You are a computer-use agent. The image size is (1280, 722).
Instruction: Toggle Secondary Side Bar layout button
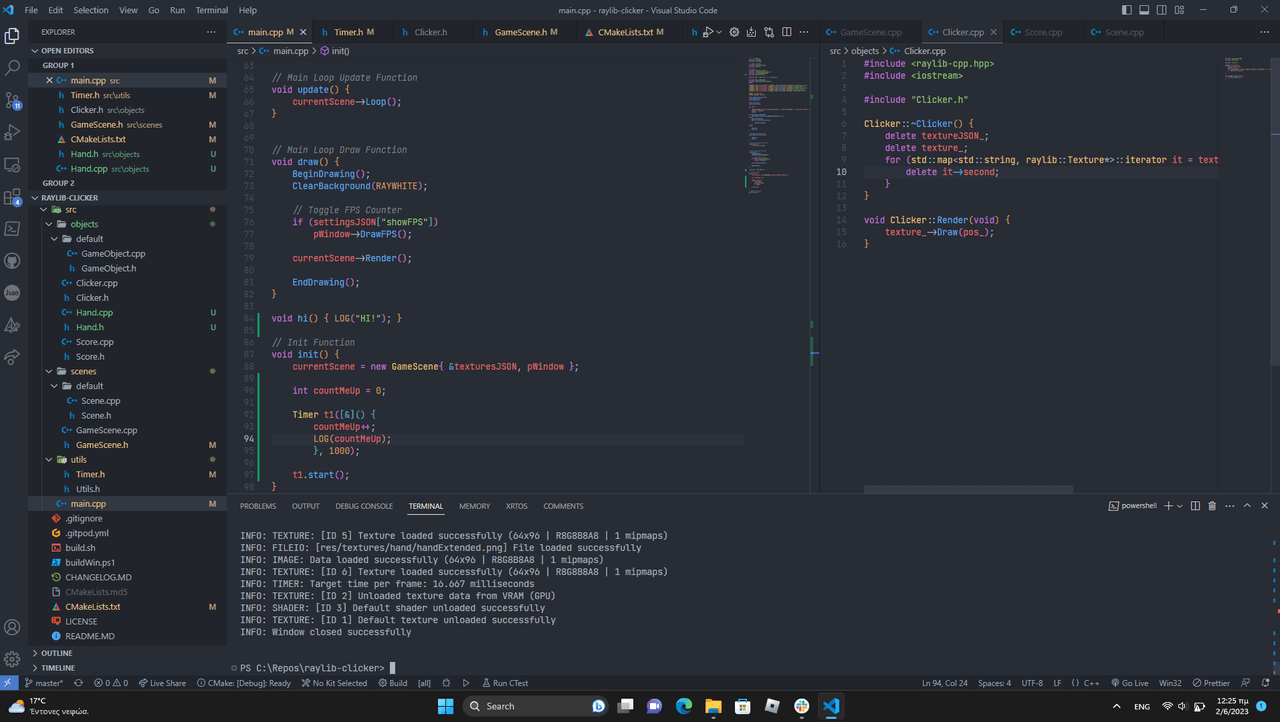tap(1163, 10)
